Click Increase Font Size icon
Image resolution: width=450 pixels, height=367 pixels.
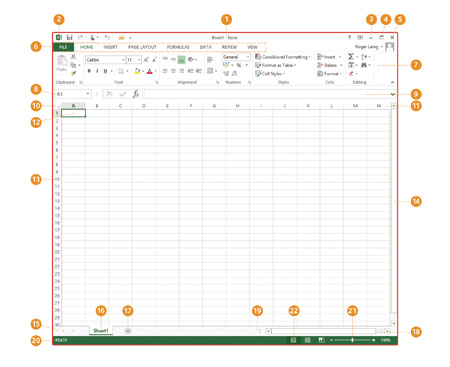(146, 60)
